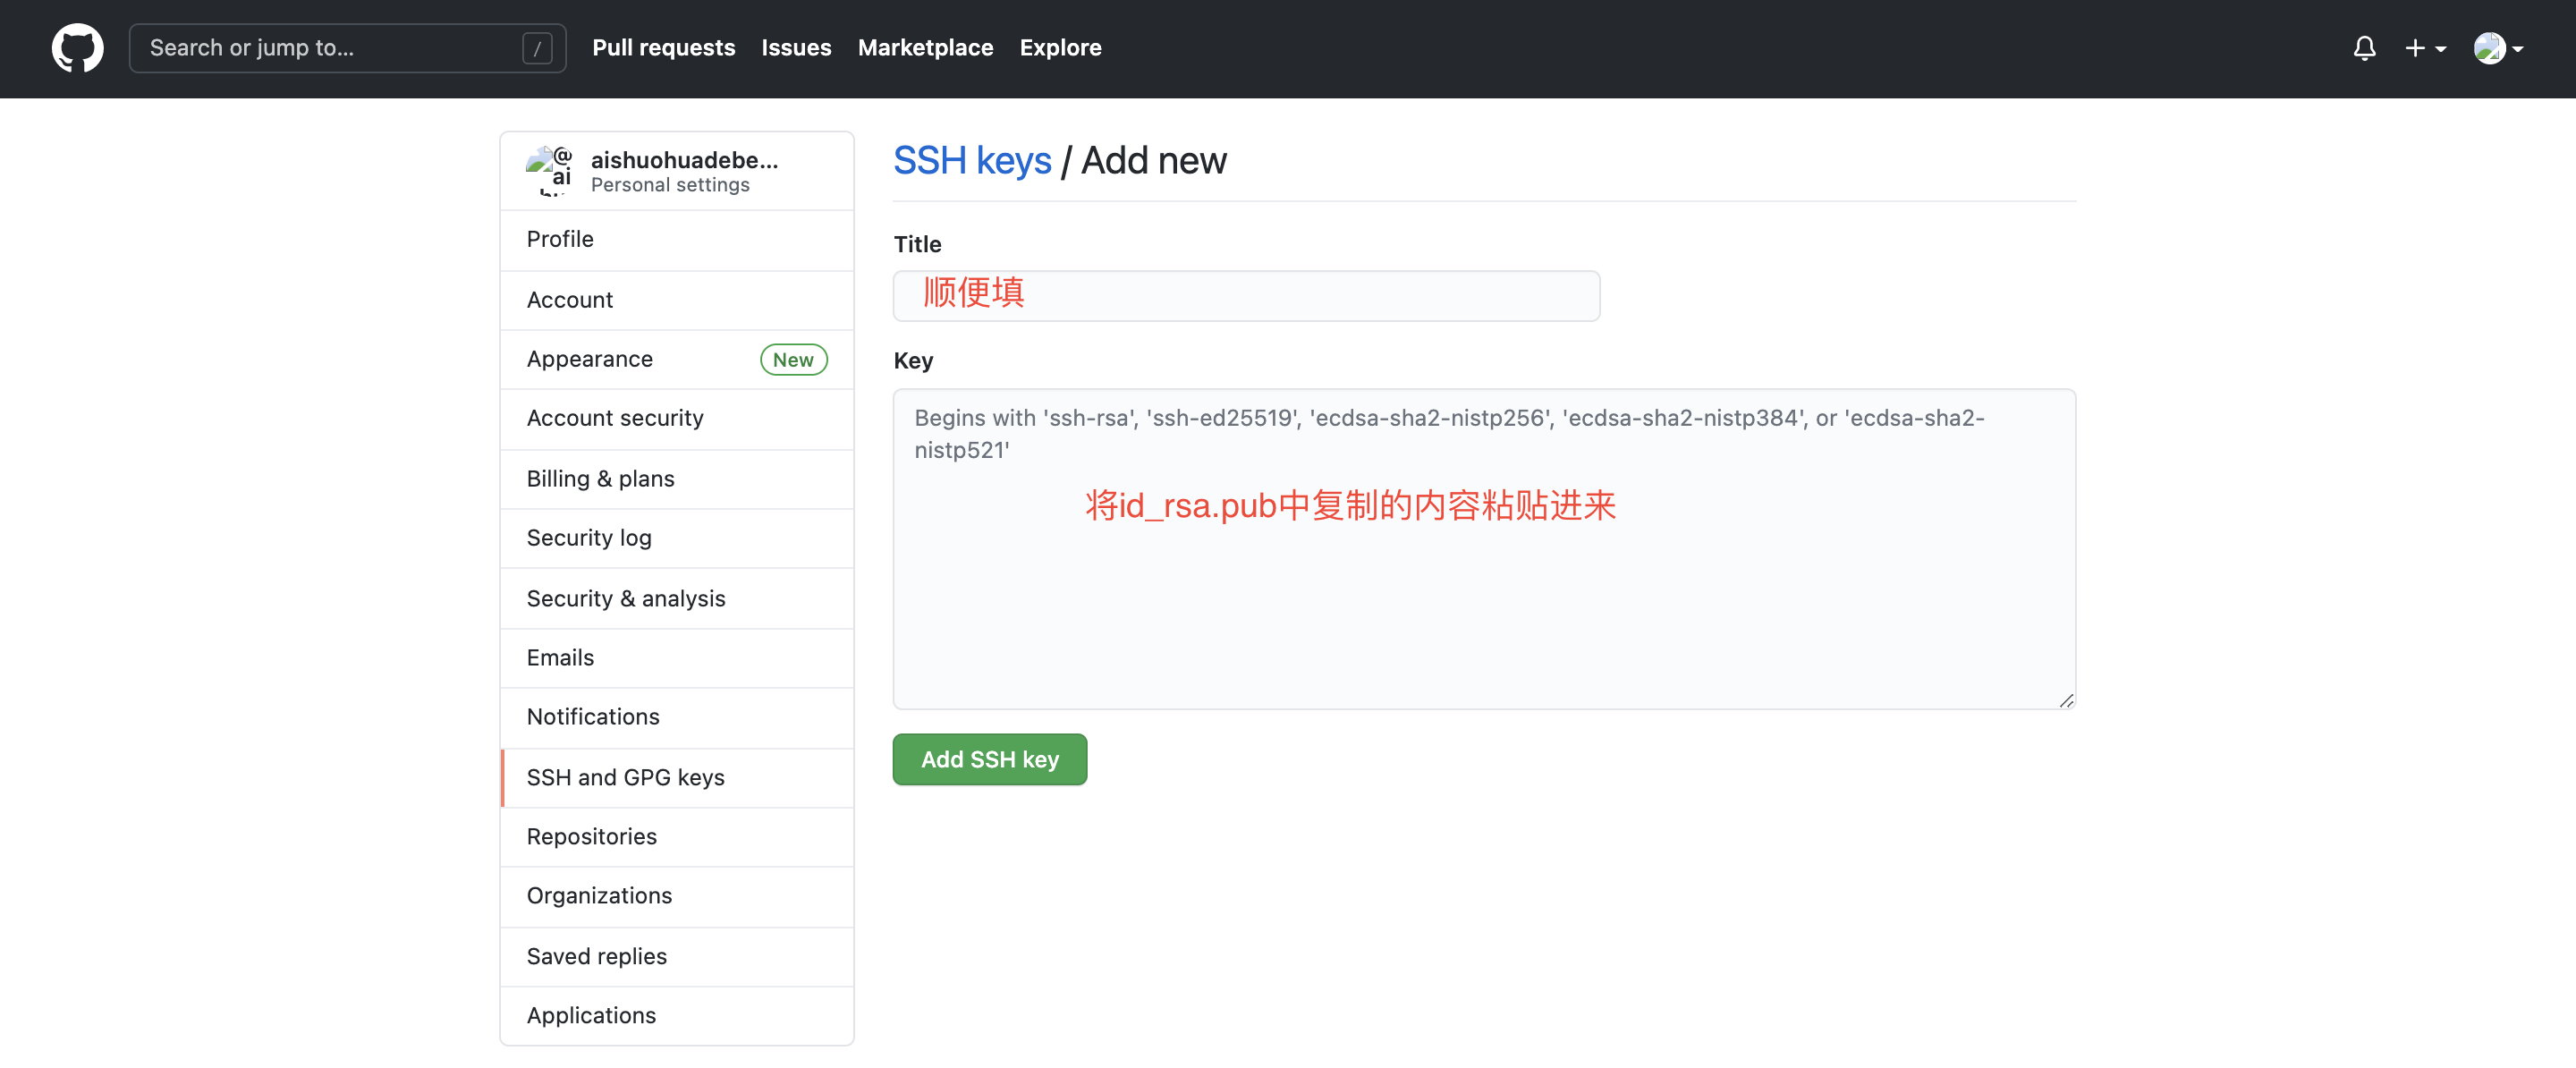The width and height of the screenshot is (2576, 1068).
Task: Open the plus create-new dropdown
Action: click(2424, 48)
